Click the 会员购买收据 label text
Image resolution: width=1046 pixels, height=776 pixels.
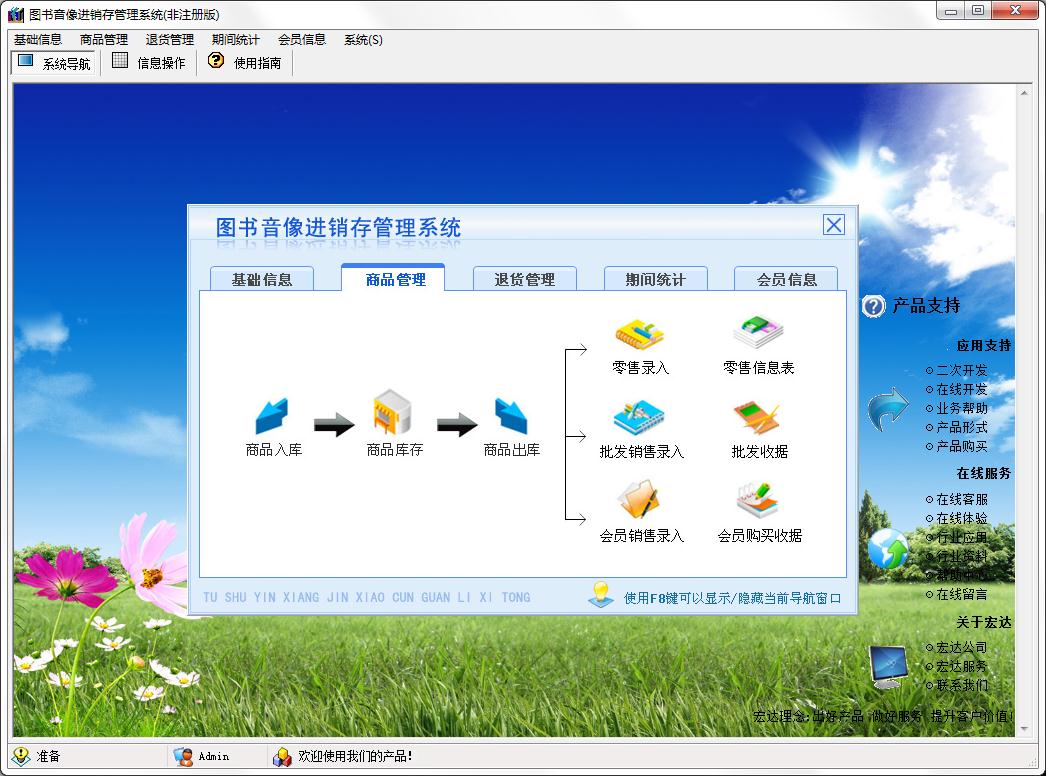(x=759, y=536)
